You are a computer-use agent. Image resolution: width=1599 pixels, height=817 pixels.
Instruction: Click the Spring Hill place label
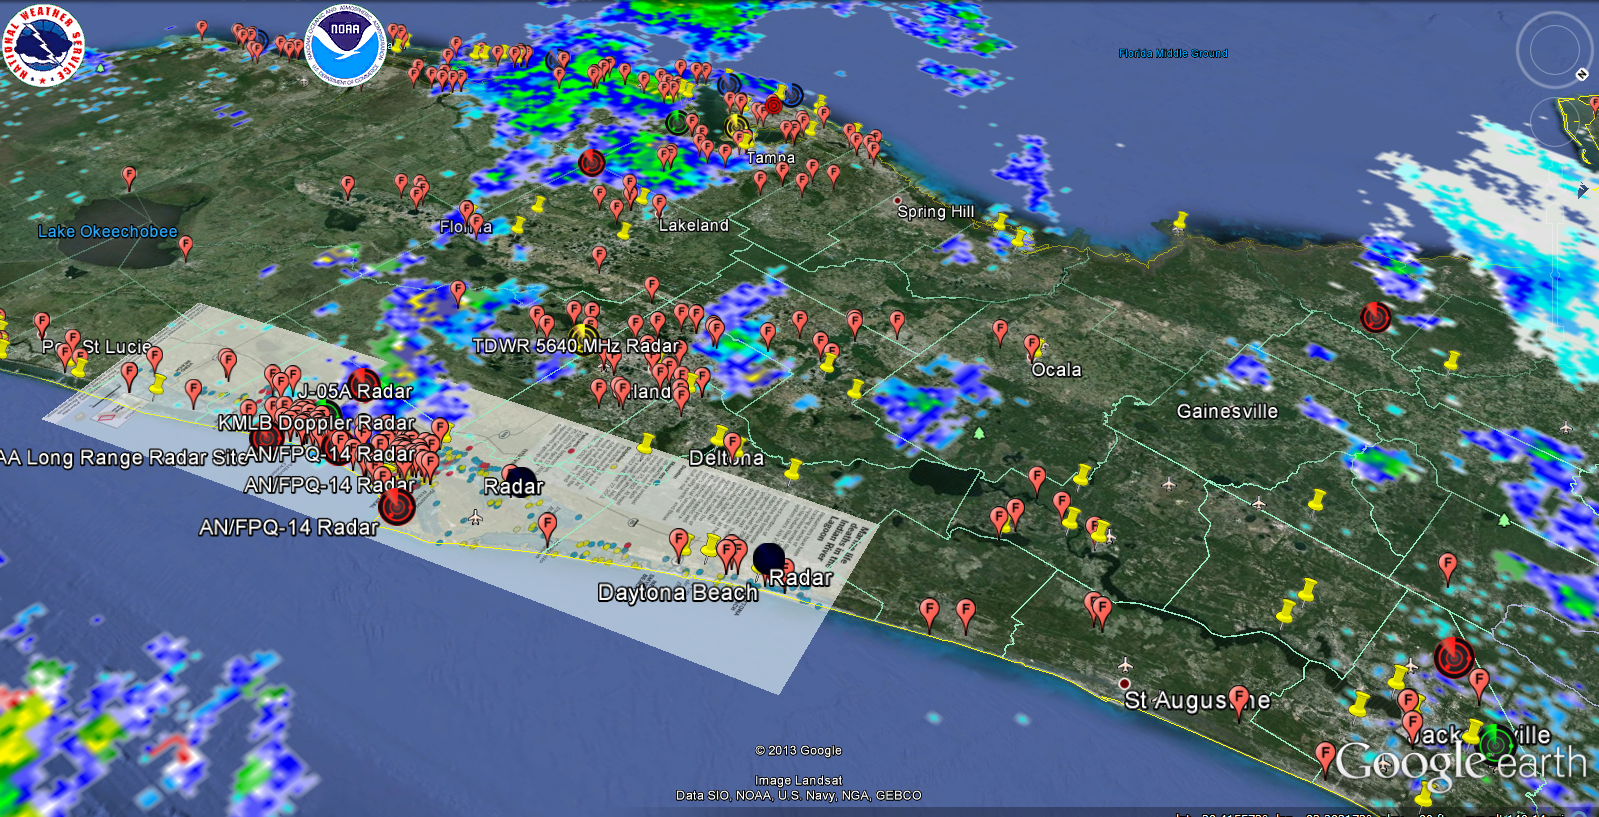pyautogui.click(x=935, y=211)
